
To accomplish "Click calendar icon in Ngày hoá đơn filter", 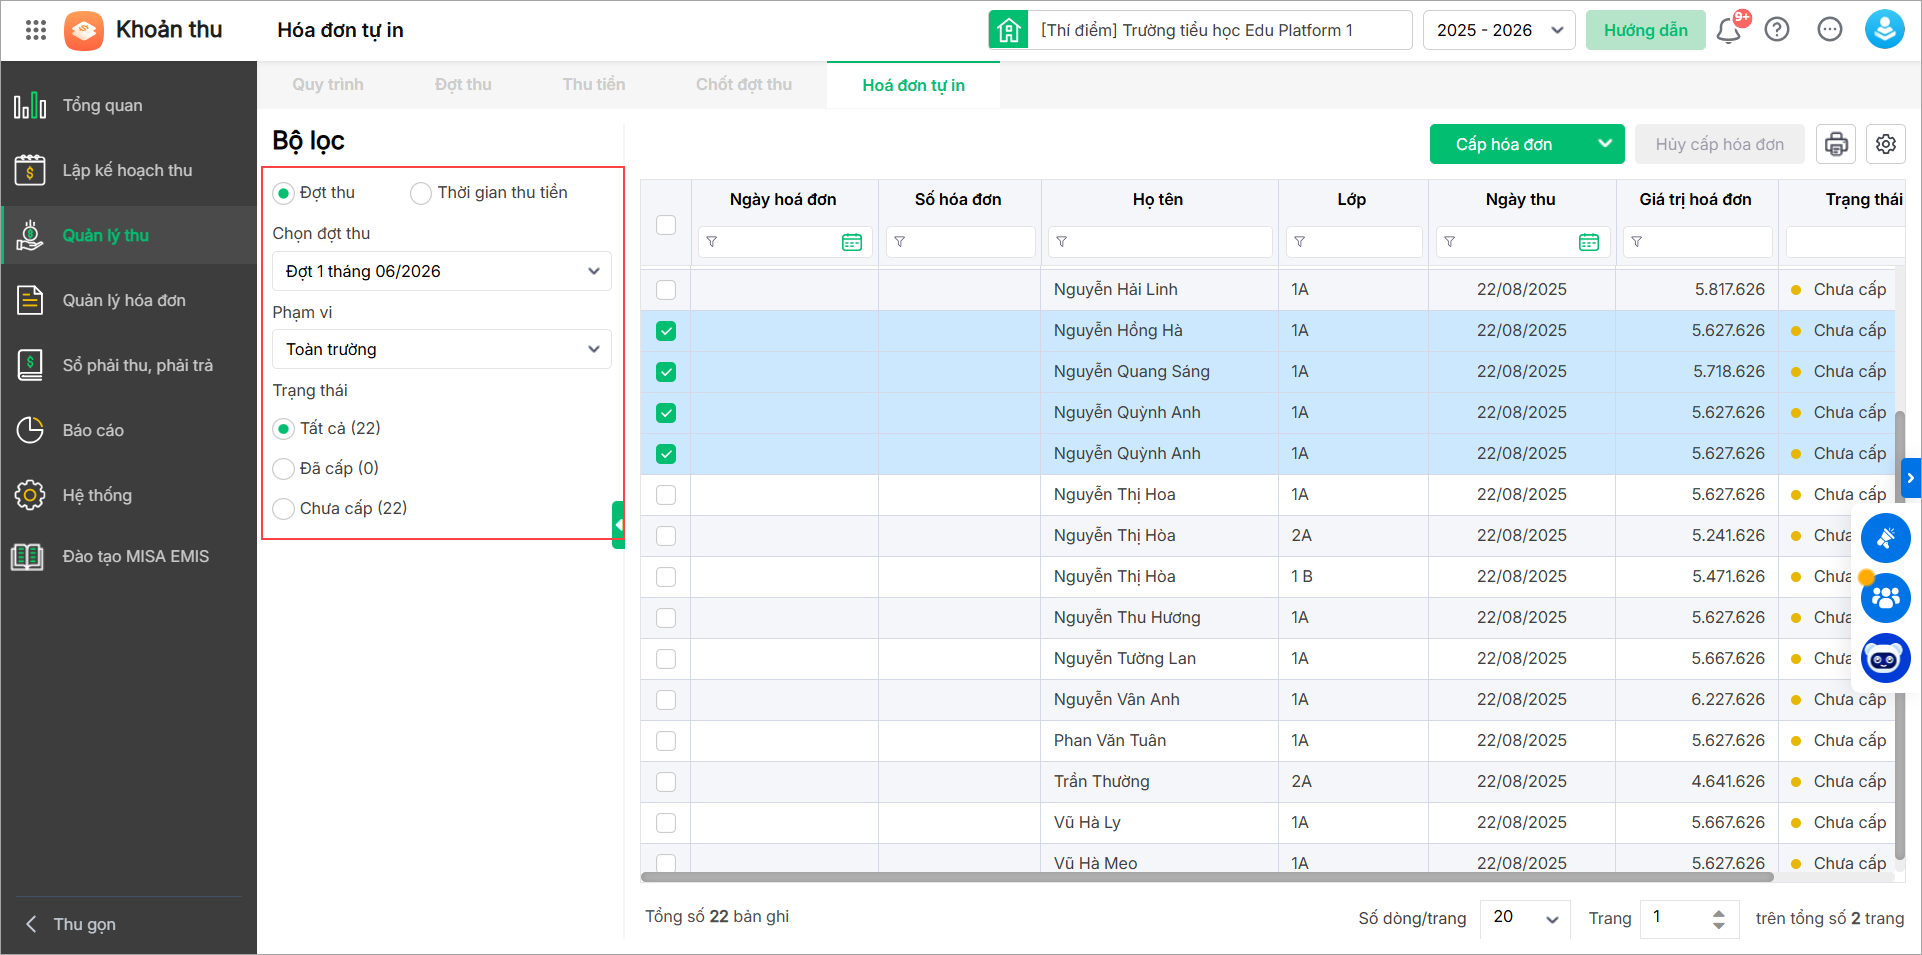I will tap(852, 242).
